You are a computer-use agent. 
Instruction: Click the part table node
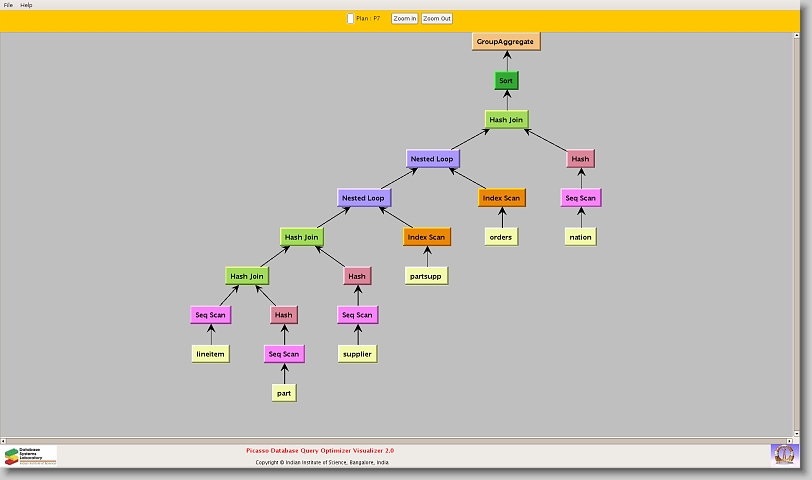coord(284,393)
